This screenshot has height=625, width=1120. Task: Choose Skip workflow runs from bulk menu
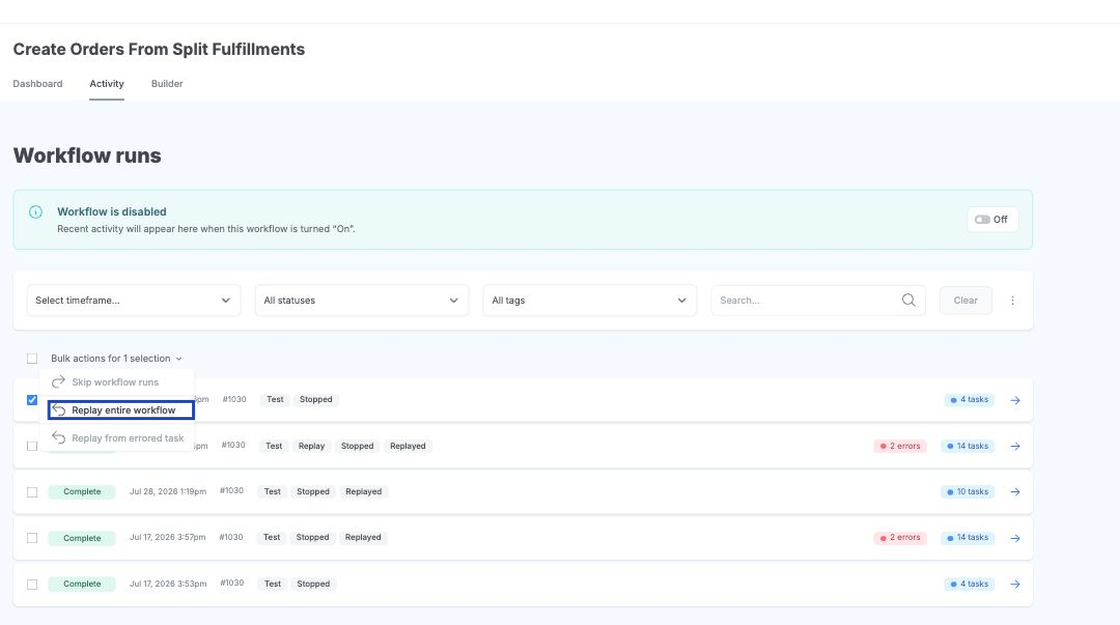coord(117,382)
